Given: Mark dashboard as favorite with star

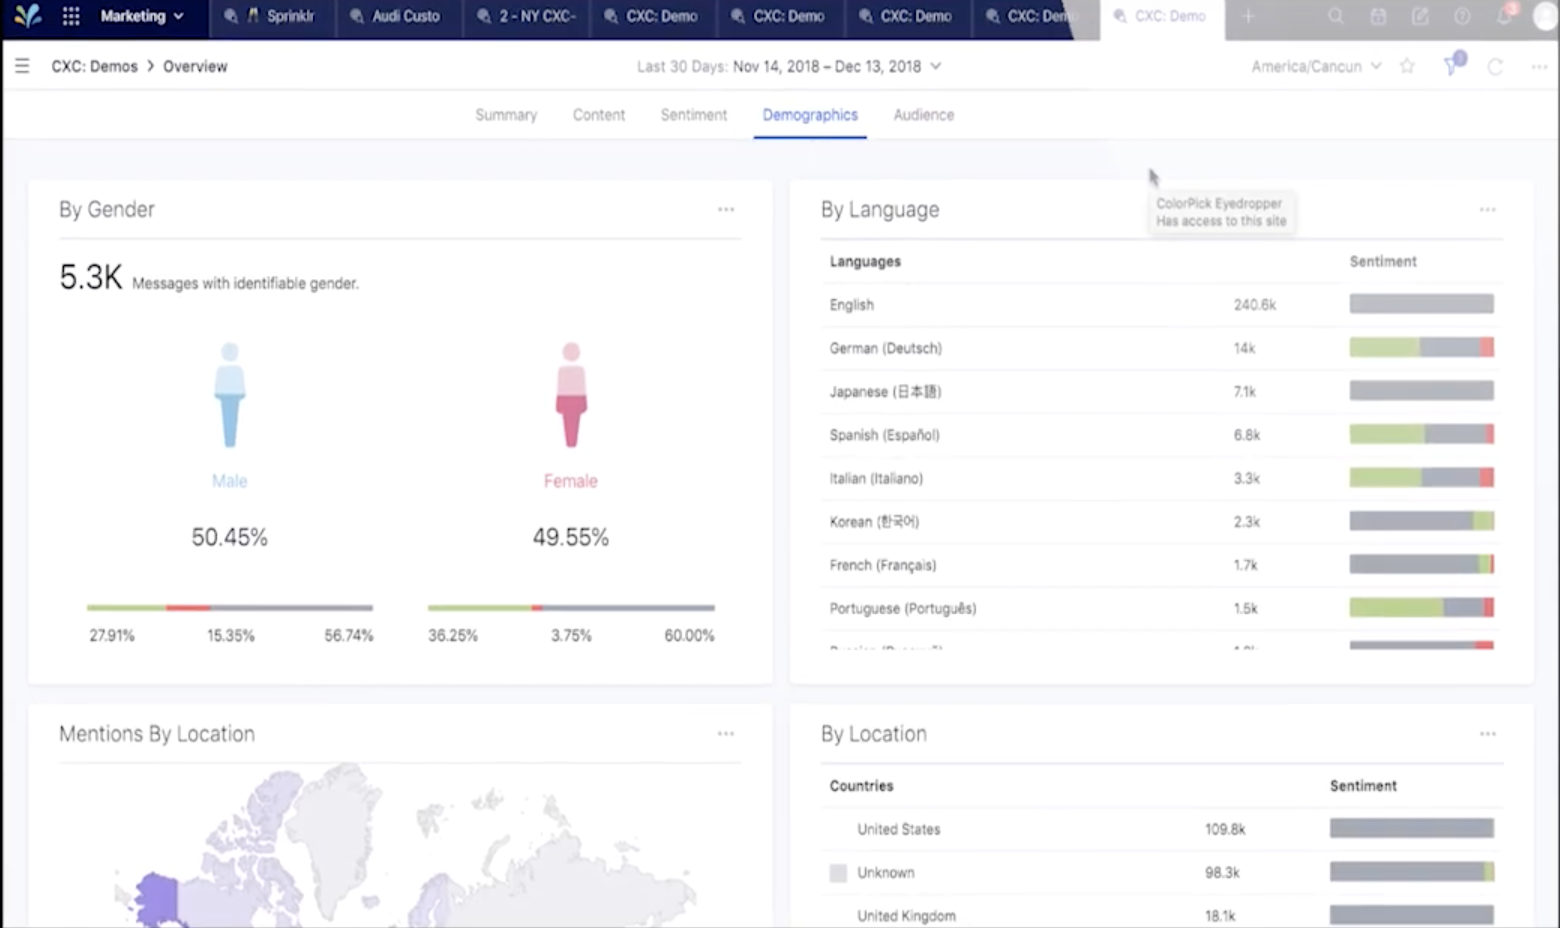Looking at the screenshot, I should coord(1407,66).
